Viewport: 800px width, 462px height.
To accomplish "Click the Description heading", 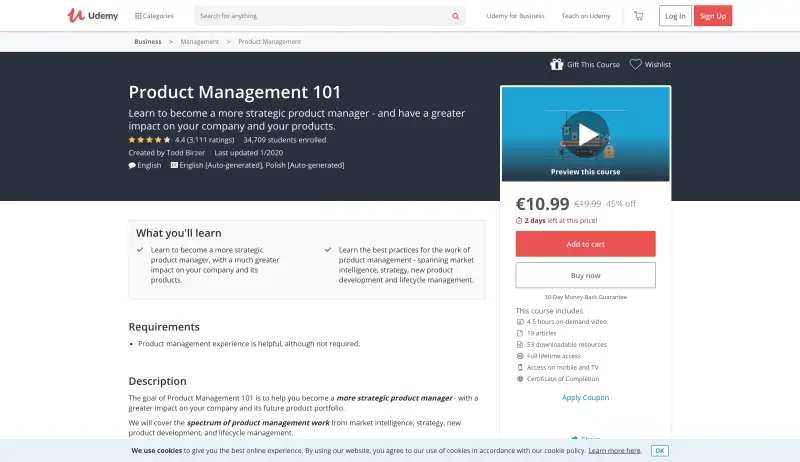I will (x=157, y=381).
